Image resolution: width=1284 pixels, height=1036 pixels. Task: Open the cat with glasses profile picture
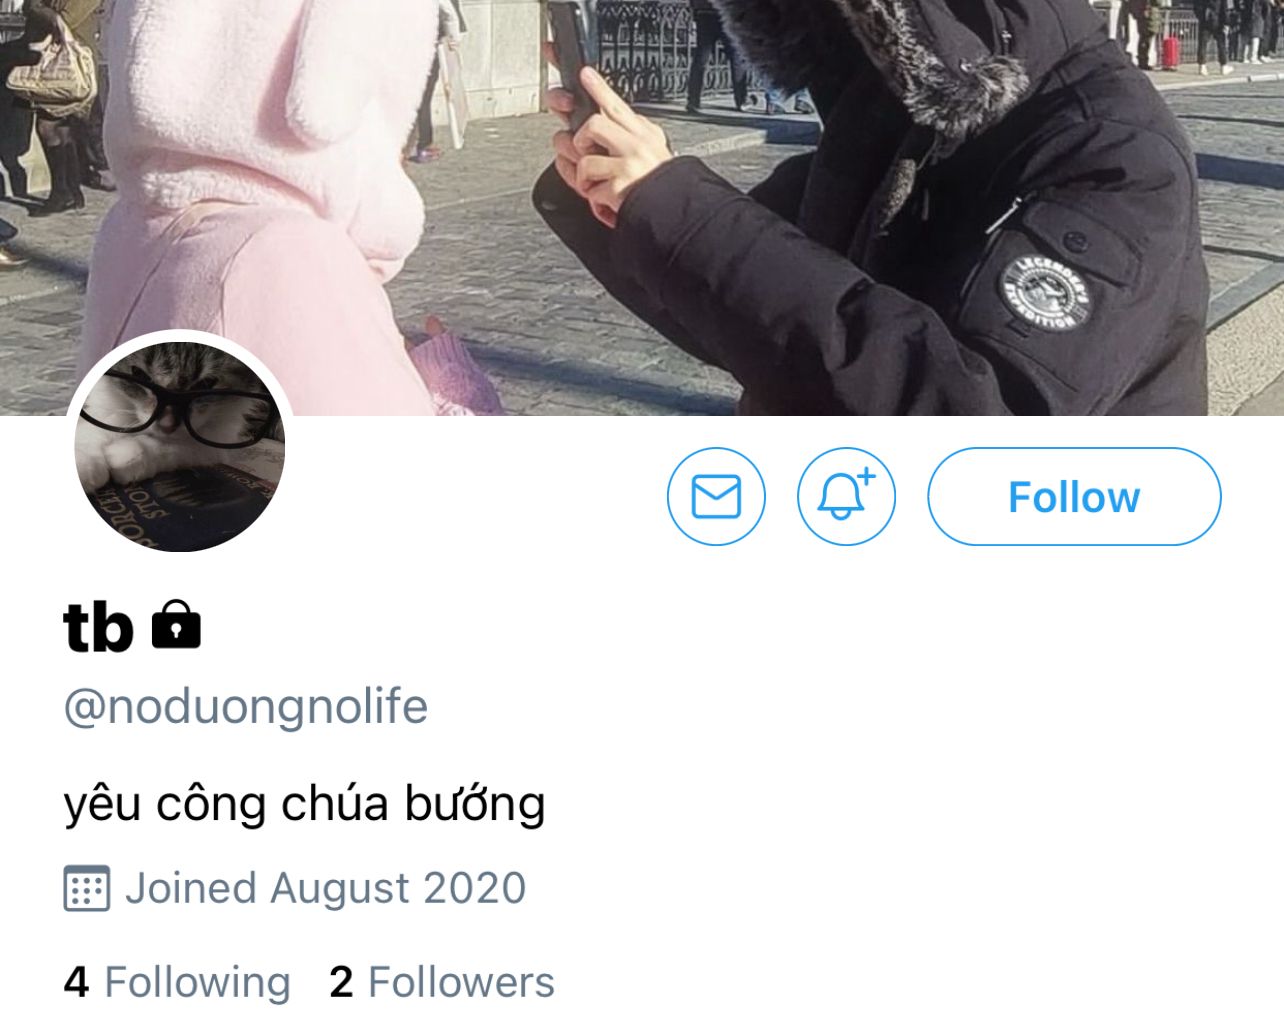coord(180,446)
